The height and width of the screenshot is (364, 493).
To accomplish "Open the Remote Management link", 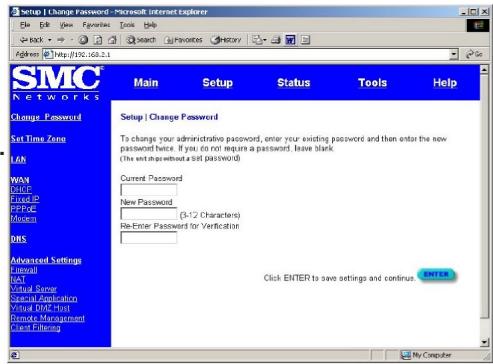I will [48, 318].
